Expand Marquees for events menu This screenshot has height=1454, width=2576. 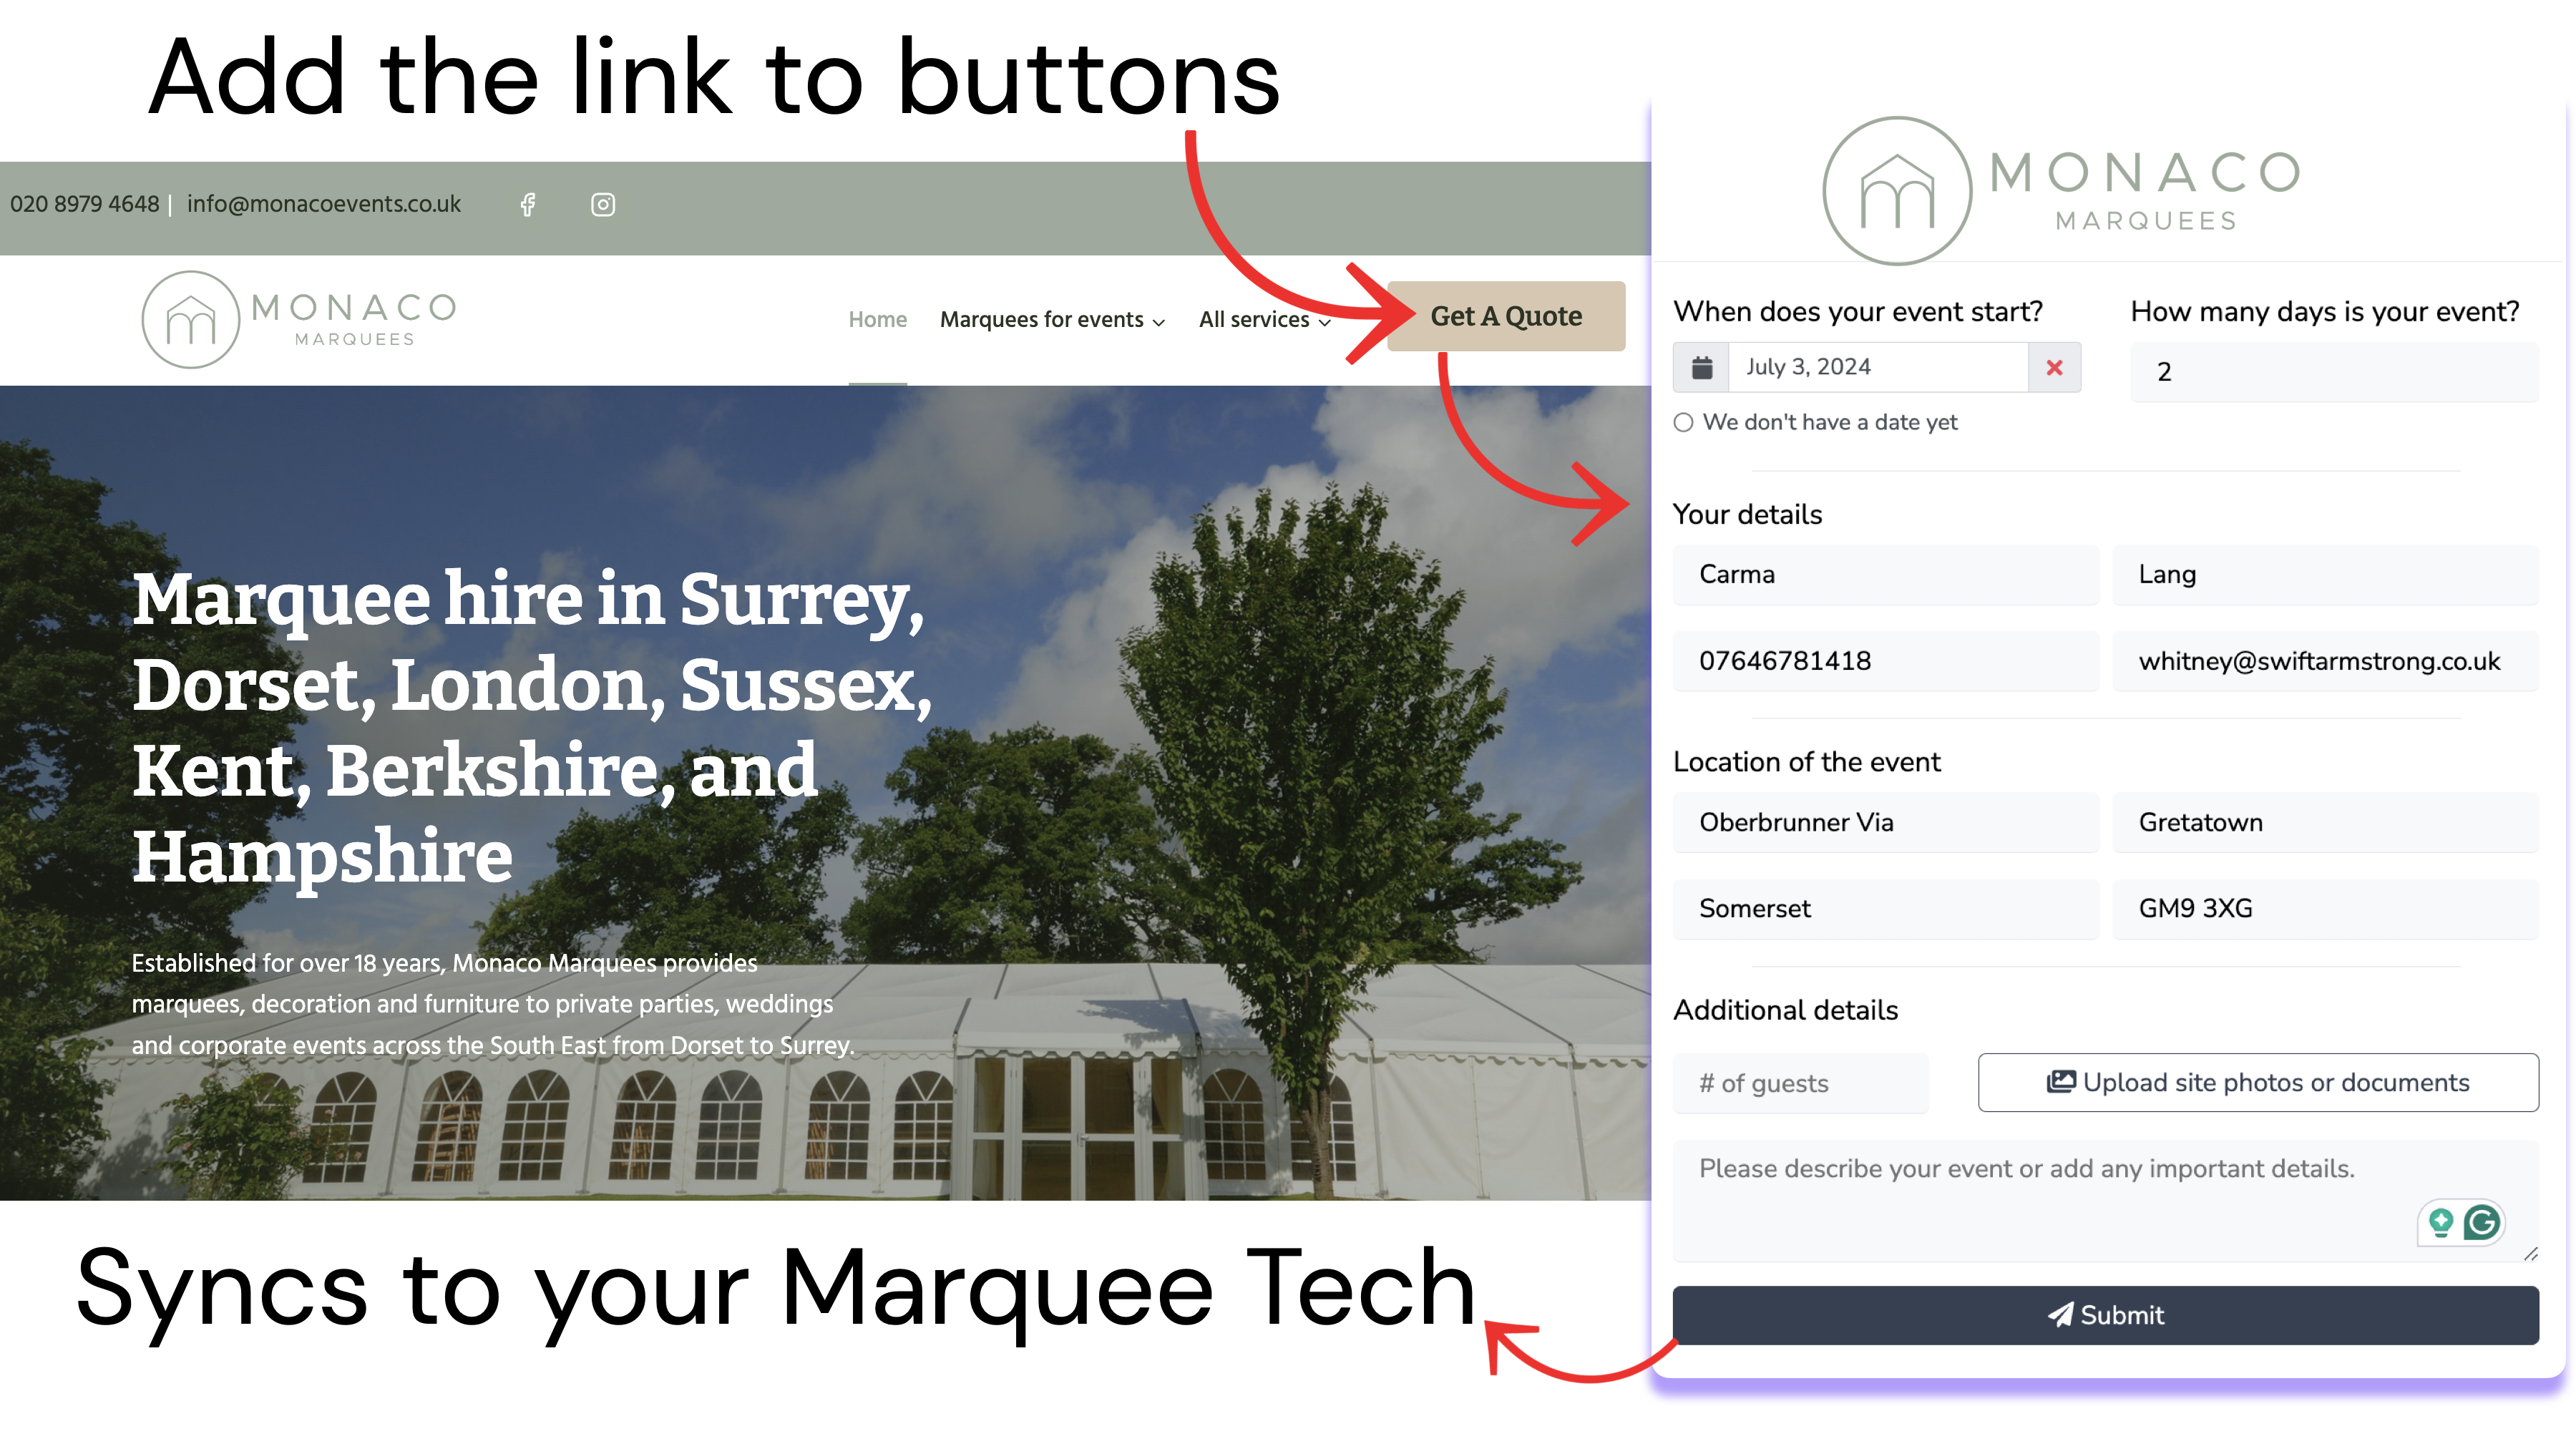tap(1052, 319)
